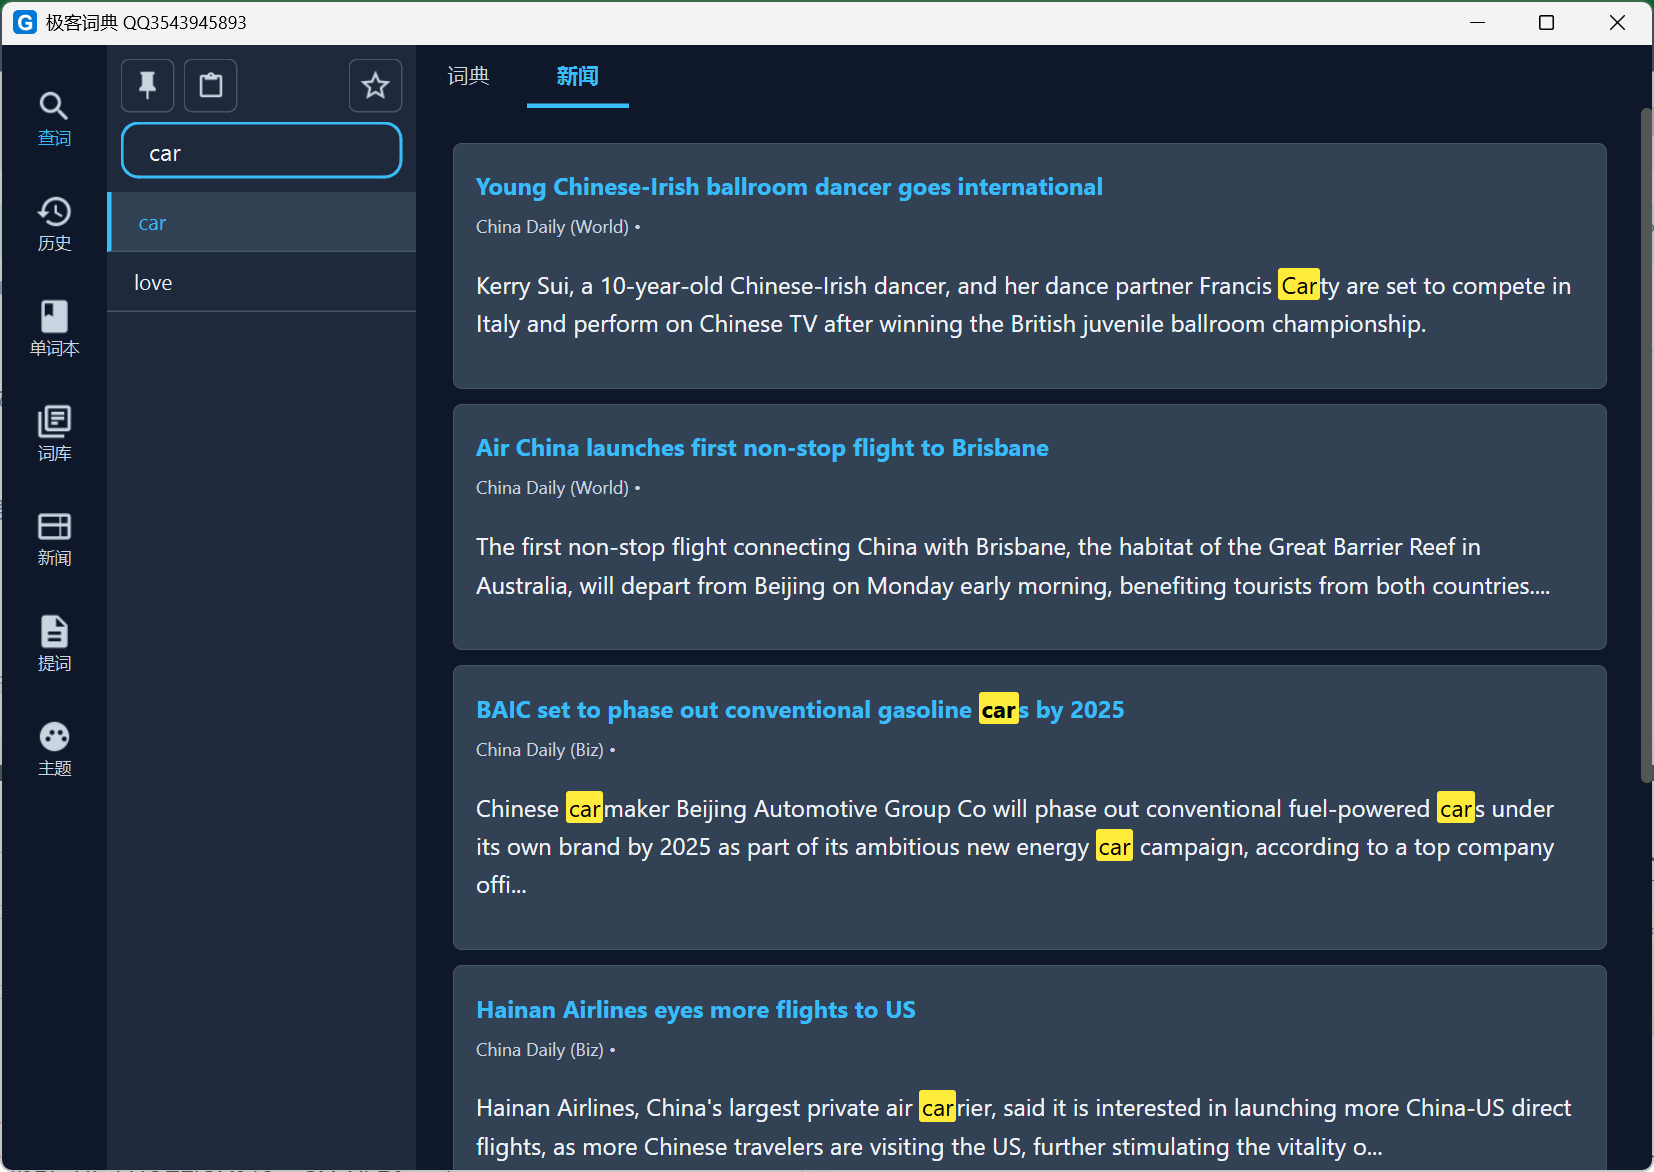Open BAIC gasoline cars article headline

point(799,710)
